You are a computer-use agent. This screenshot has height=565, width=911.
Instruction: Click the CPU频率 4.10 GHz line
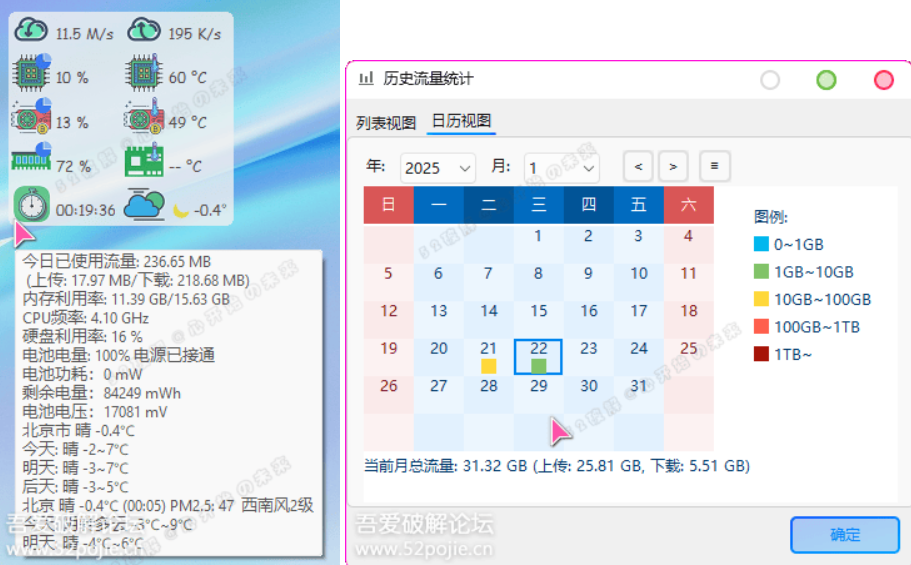[85, 318]
